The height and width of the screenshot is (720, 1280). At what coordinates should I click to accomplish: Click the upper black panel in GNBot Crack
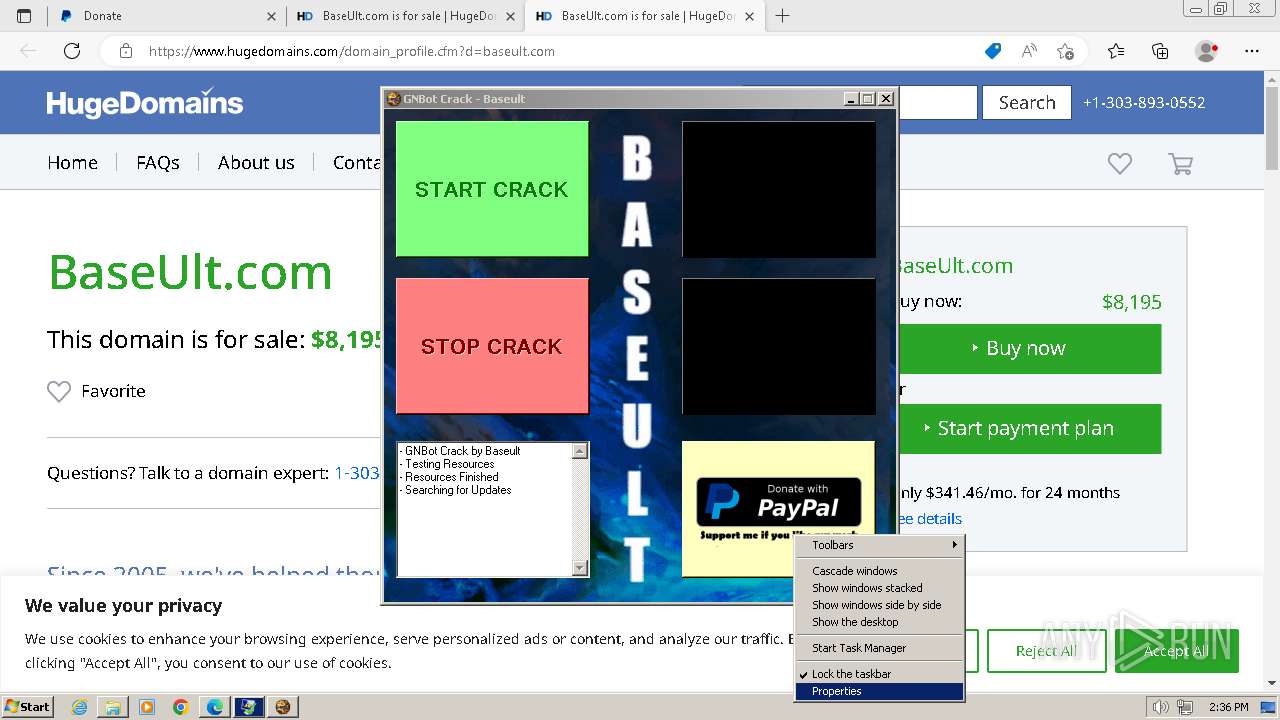[x=778, y=189]
